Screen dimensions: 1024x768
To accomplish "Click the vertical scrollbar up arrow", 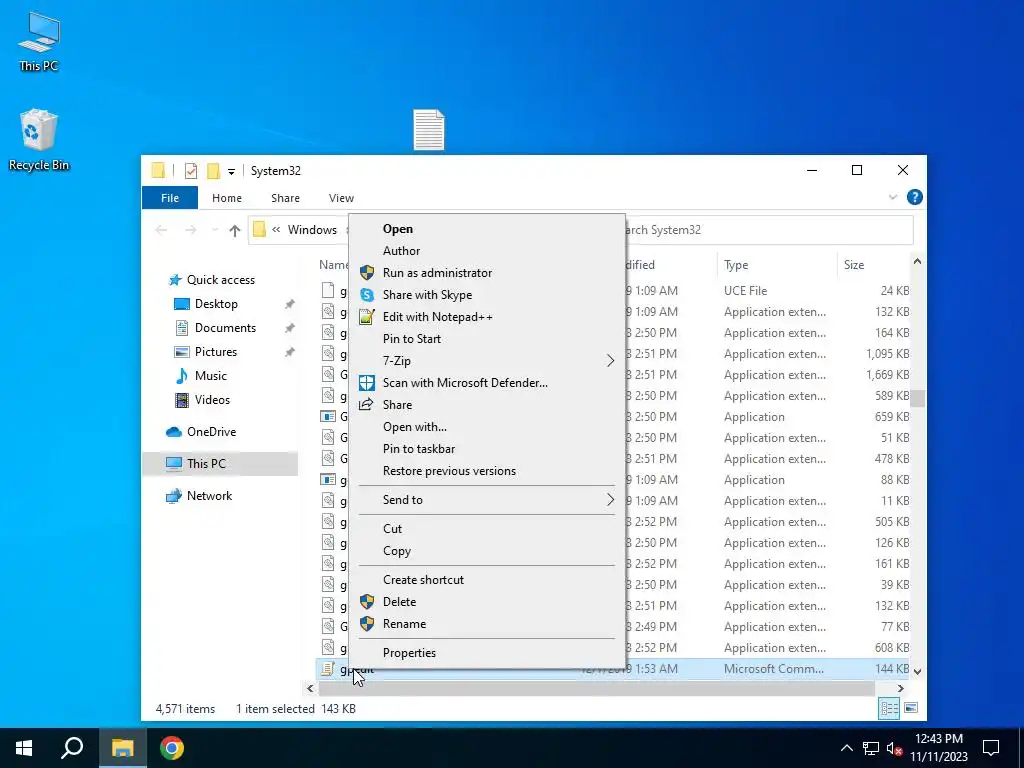I will pyautogui.click(x=917, y=262).
